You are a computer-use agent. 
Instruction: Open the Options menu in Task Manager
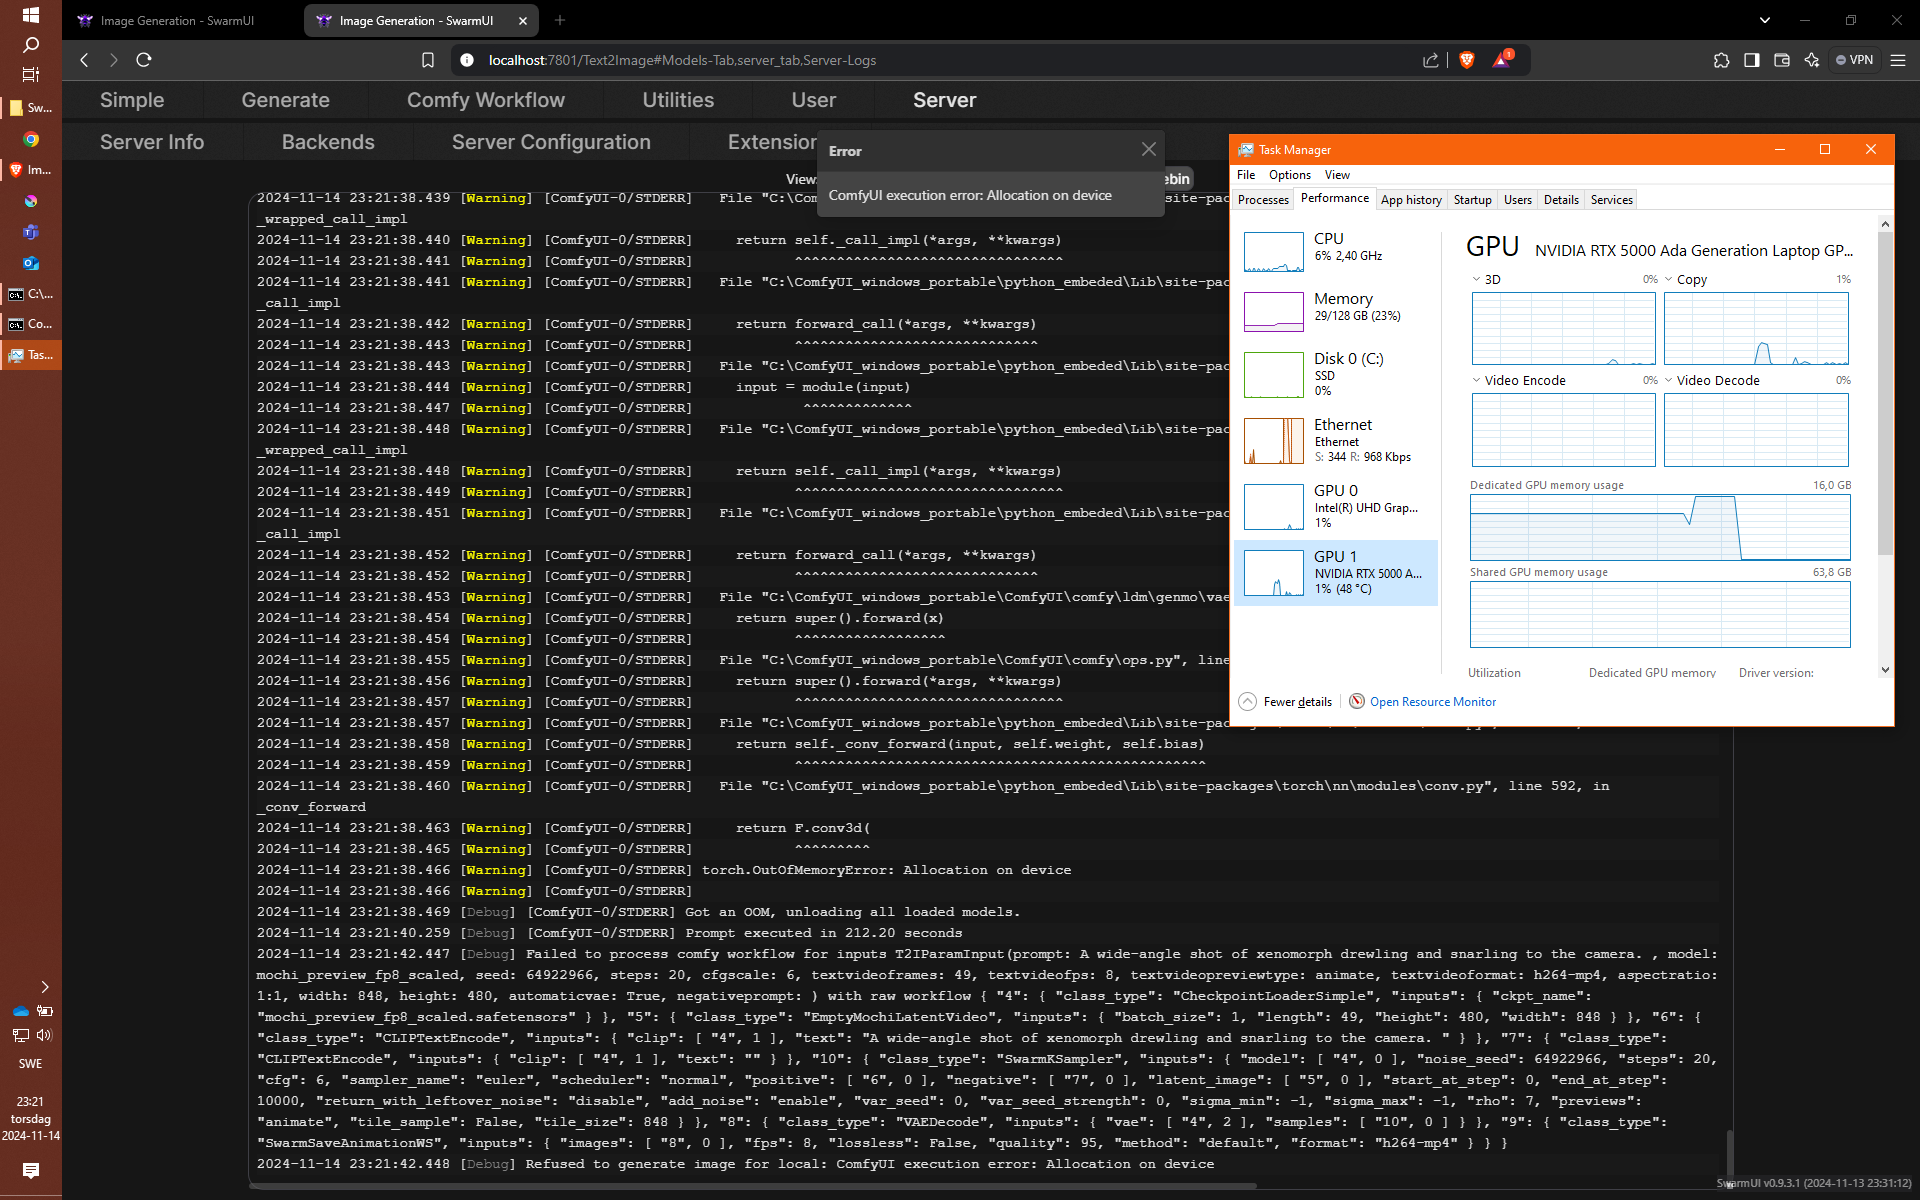tap(1289, 174)
